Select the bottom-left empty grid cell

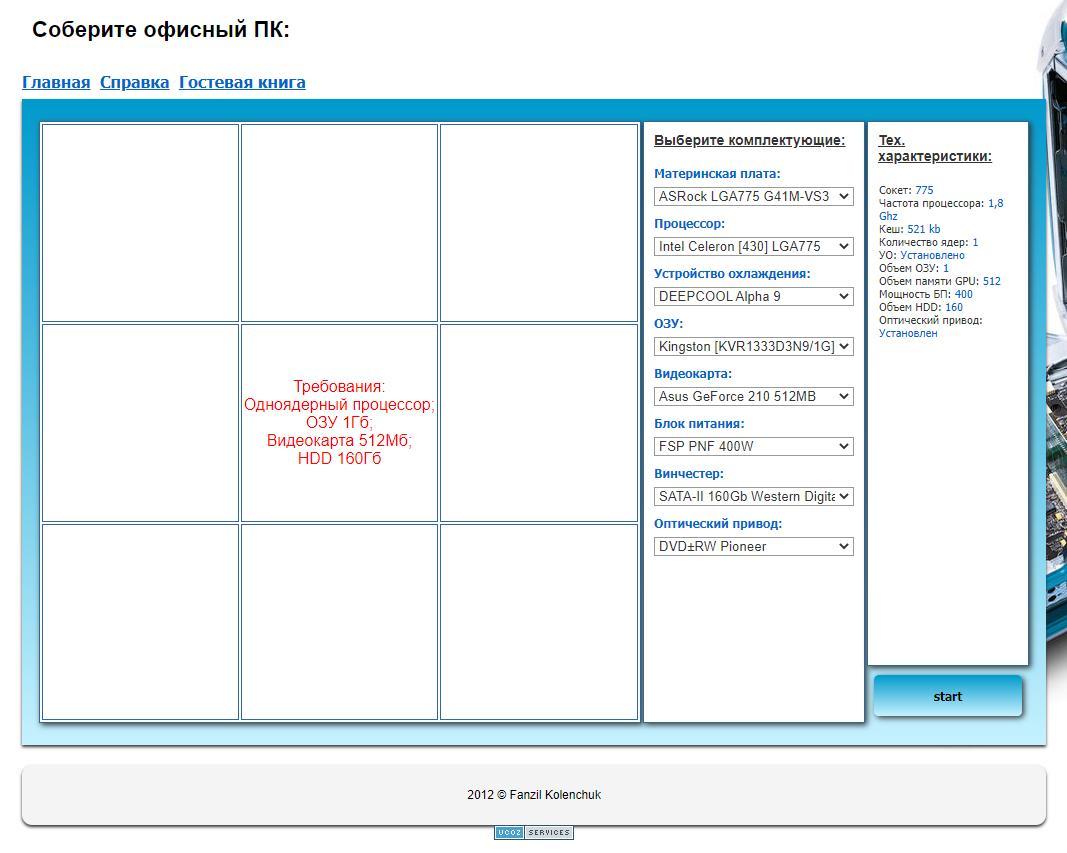click(x=140, y=621)
